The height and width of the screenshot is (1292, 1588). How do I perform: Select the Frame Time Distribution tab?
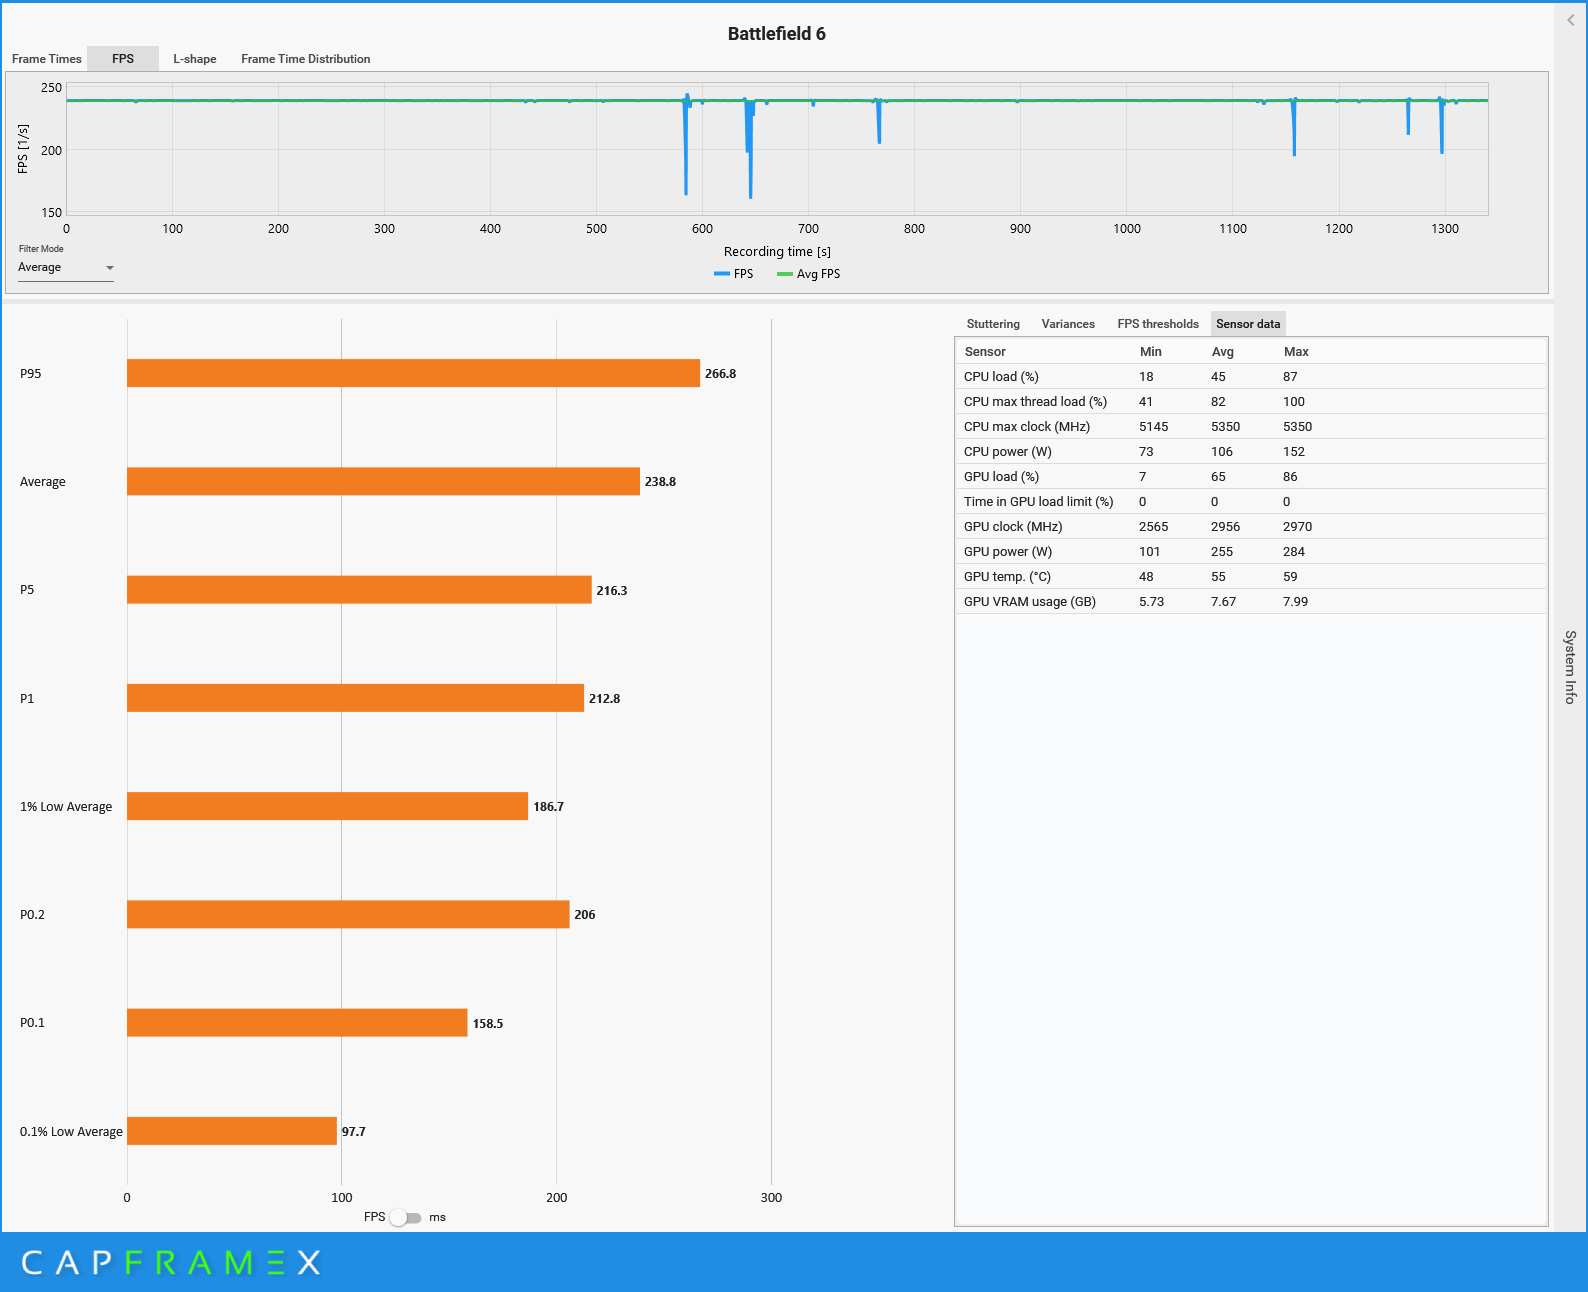(x=305, y=59)
